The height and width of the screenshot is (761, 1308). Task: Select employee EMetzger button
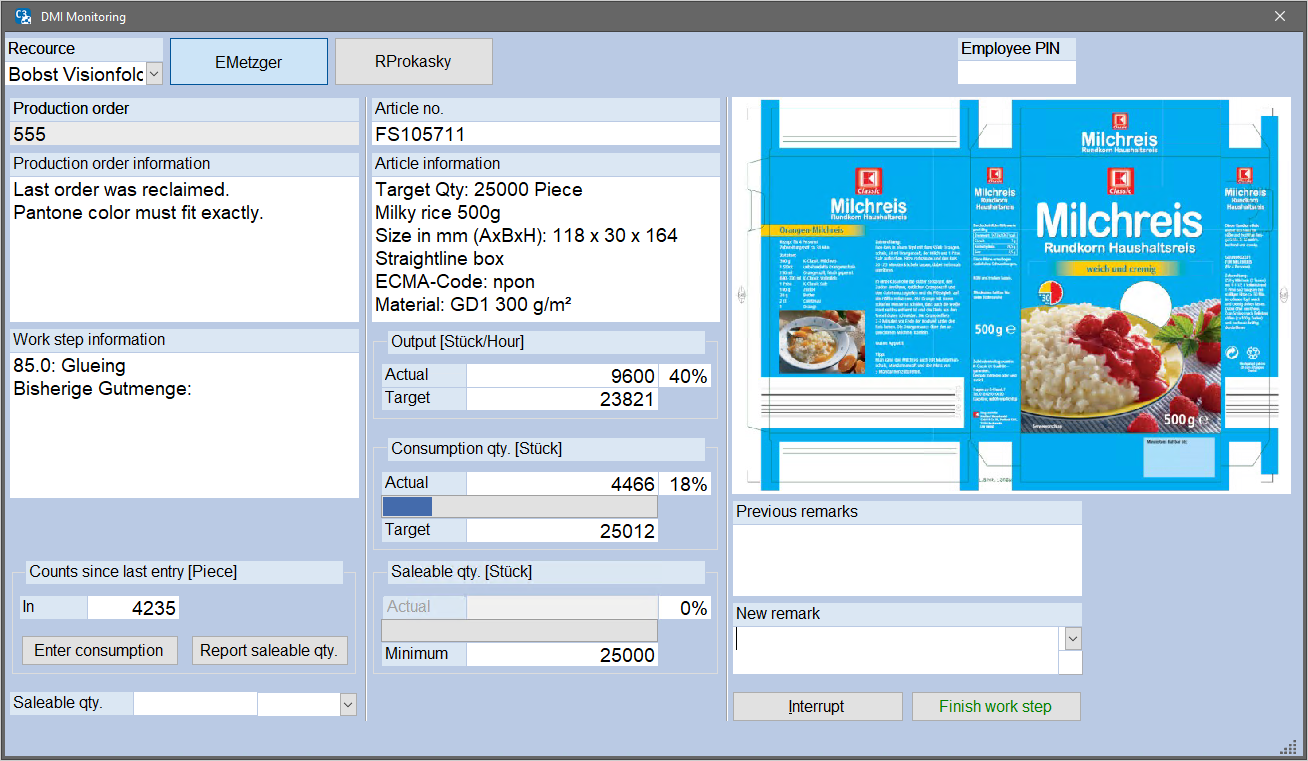coord(249,62)
